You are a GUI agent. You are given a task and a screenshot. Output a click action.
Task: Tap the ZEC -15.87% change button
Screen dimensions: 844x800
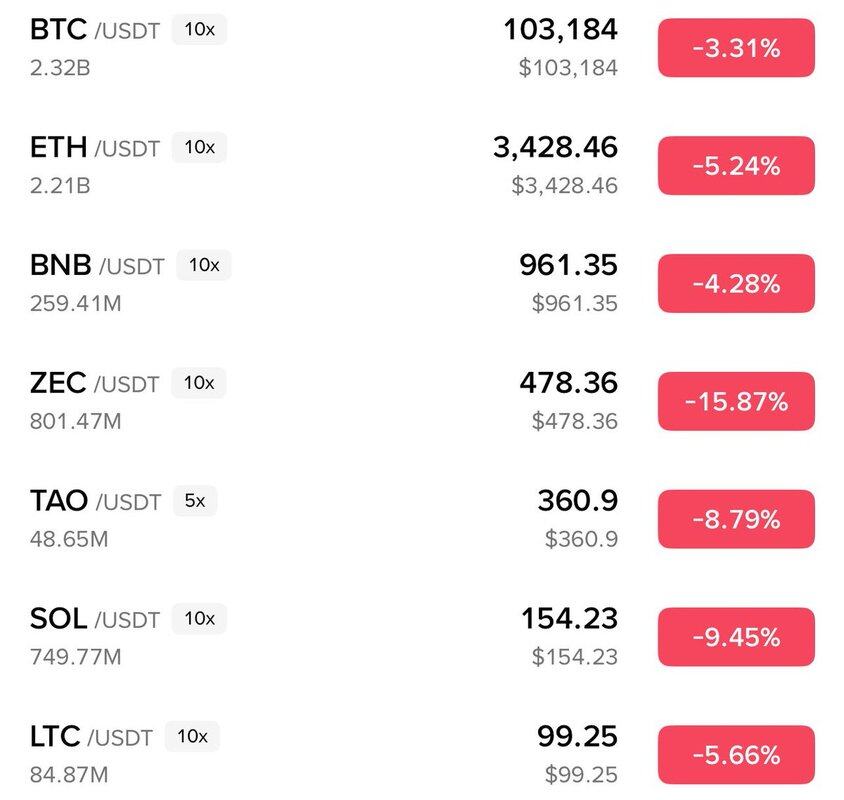click(736, 402)
